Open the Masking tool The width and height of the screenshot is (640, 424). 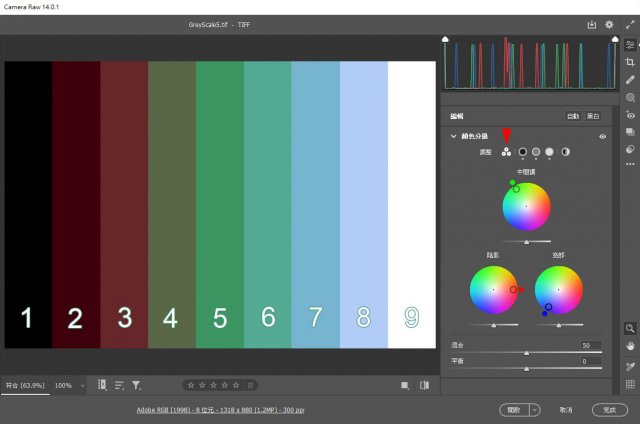click(630, 97)
